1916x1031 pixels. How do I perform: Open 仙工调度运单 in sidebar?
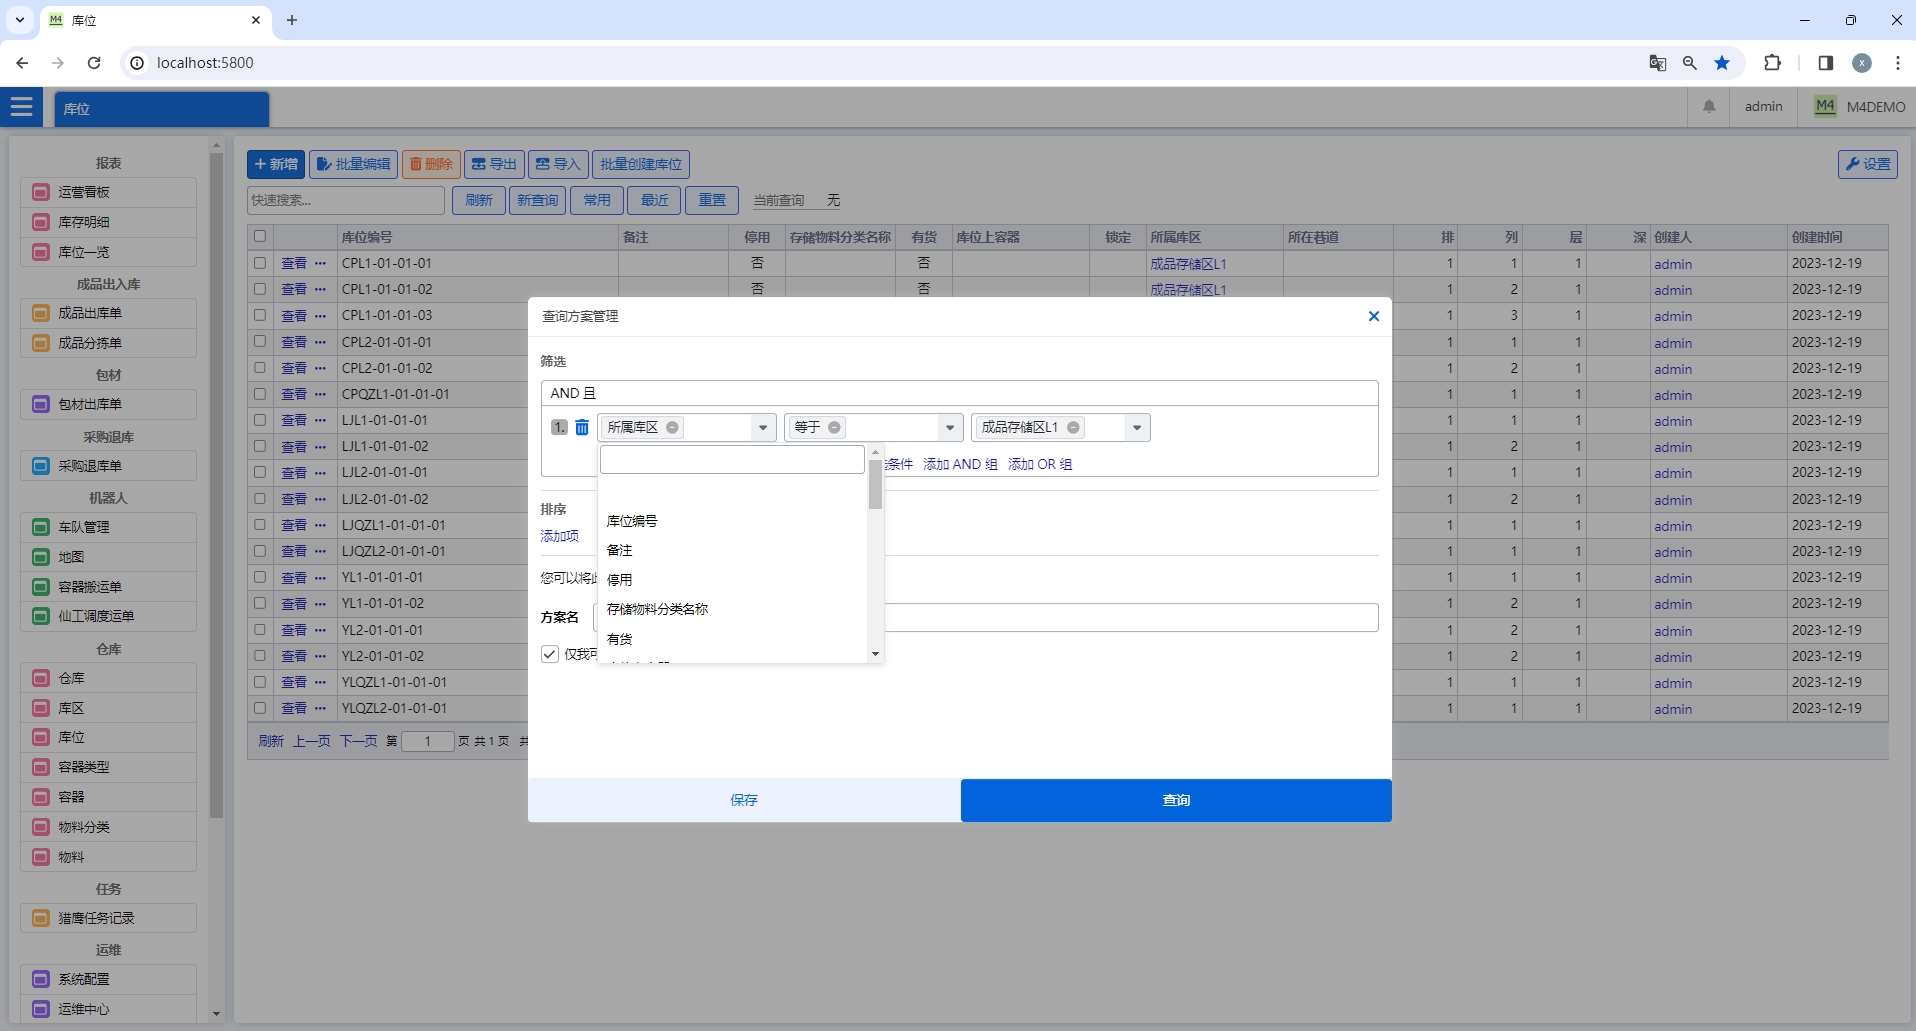pos(108,616)
